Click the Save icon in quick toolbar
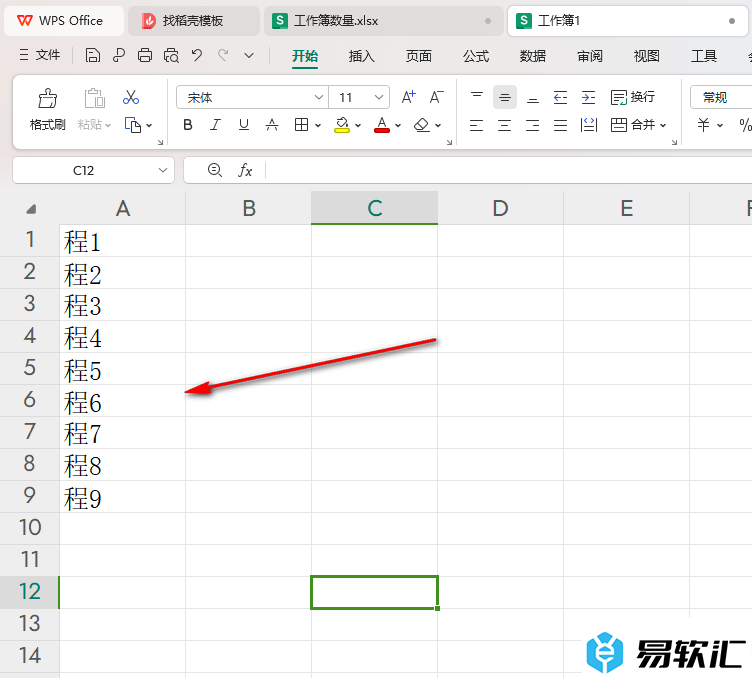 (x=93, y=56)
